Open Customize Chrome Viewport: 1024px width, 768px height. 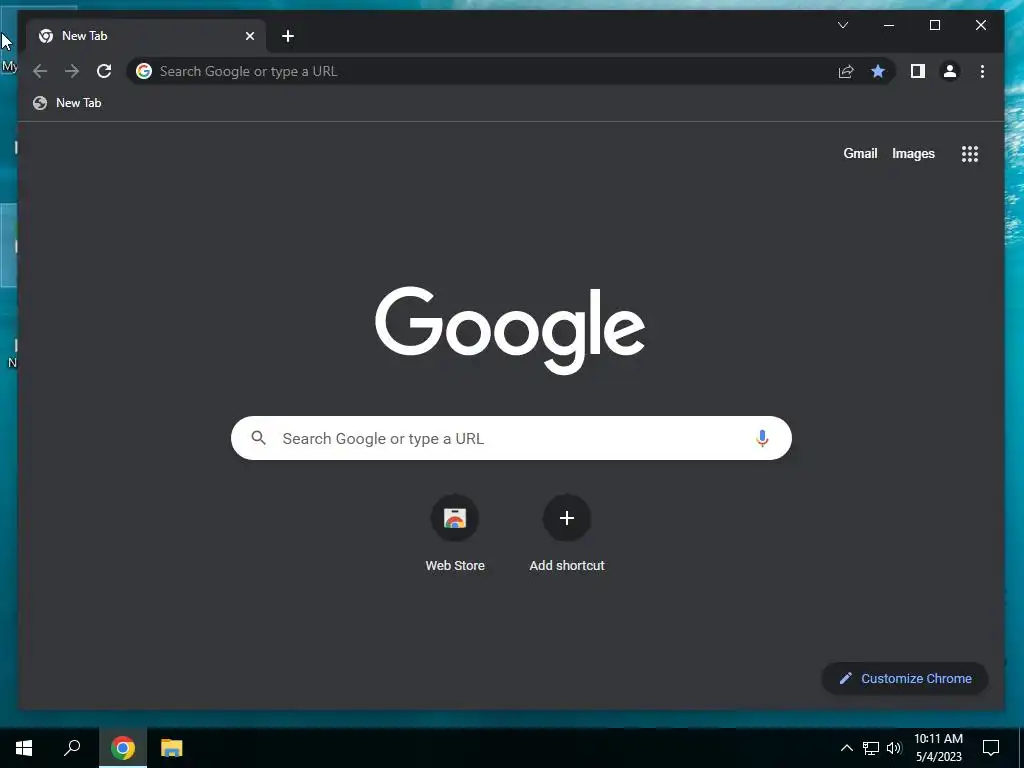(x=904, y=679)
